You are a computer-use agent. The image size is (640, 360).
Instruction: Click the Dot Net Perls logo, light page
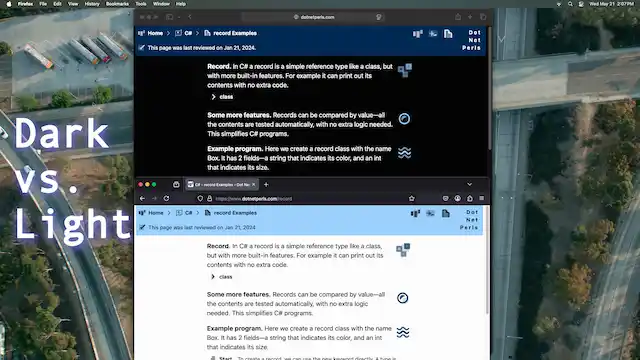[470, 220]
